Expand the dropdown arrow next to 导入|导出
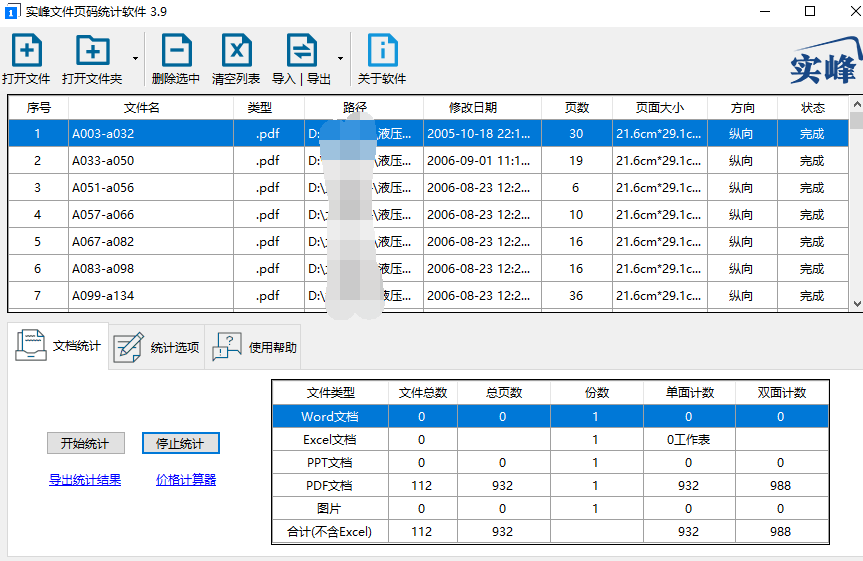This screenshot has width=863, height=561. (x=341, y=58)
